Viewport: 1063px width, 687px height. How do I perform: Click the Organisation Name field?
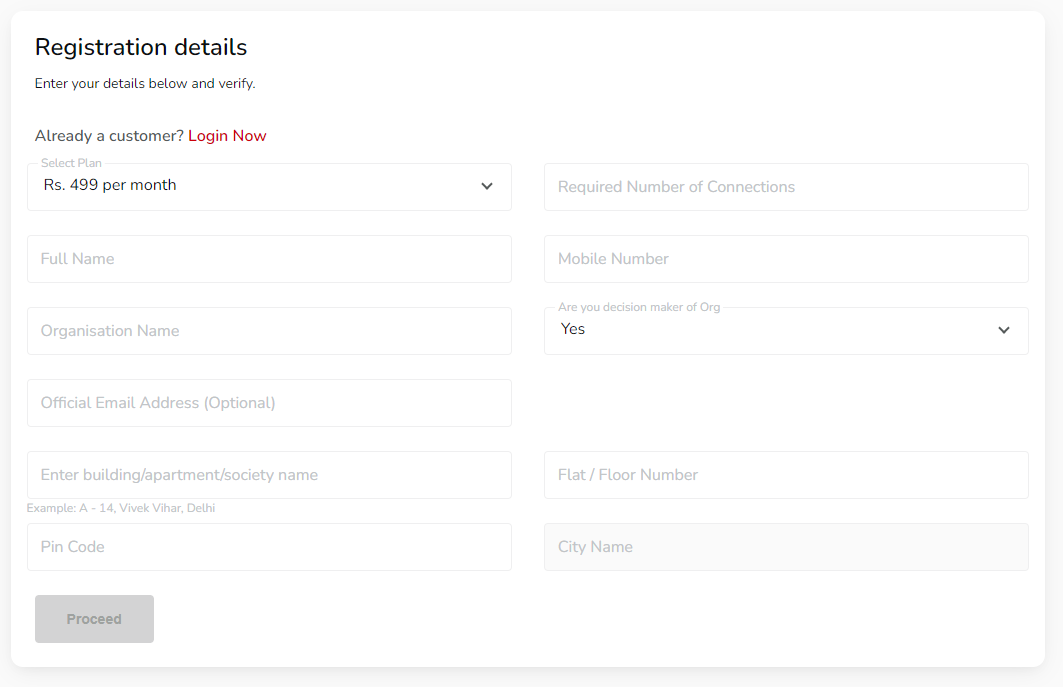(269, 331)
